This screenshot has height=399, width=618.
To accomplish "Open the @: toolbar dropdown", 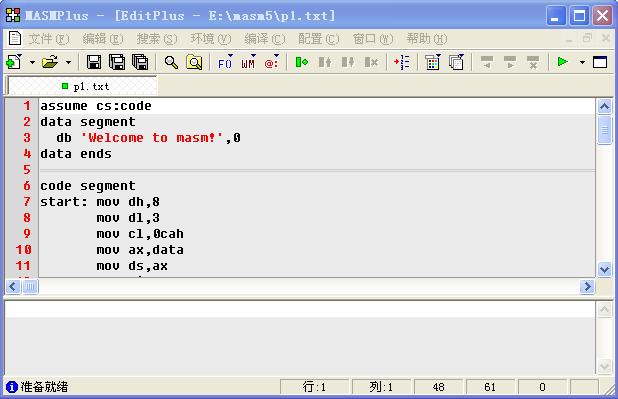I will click(272, 62).
